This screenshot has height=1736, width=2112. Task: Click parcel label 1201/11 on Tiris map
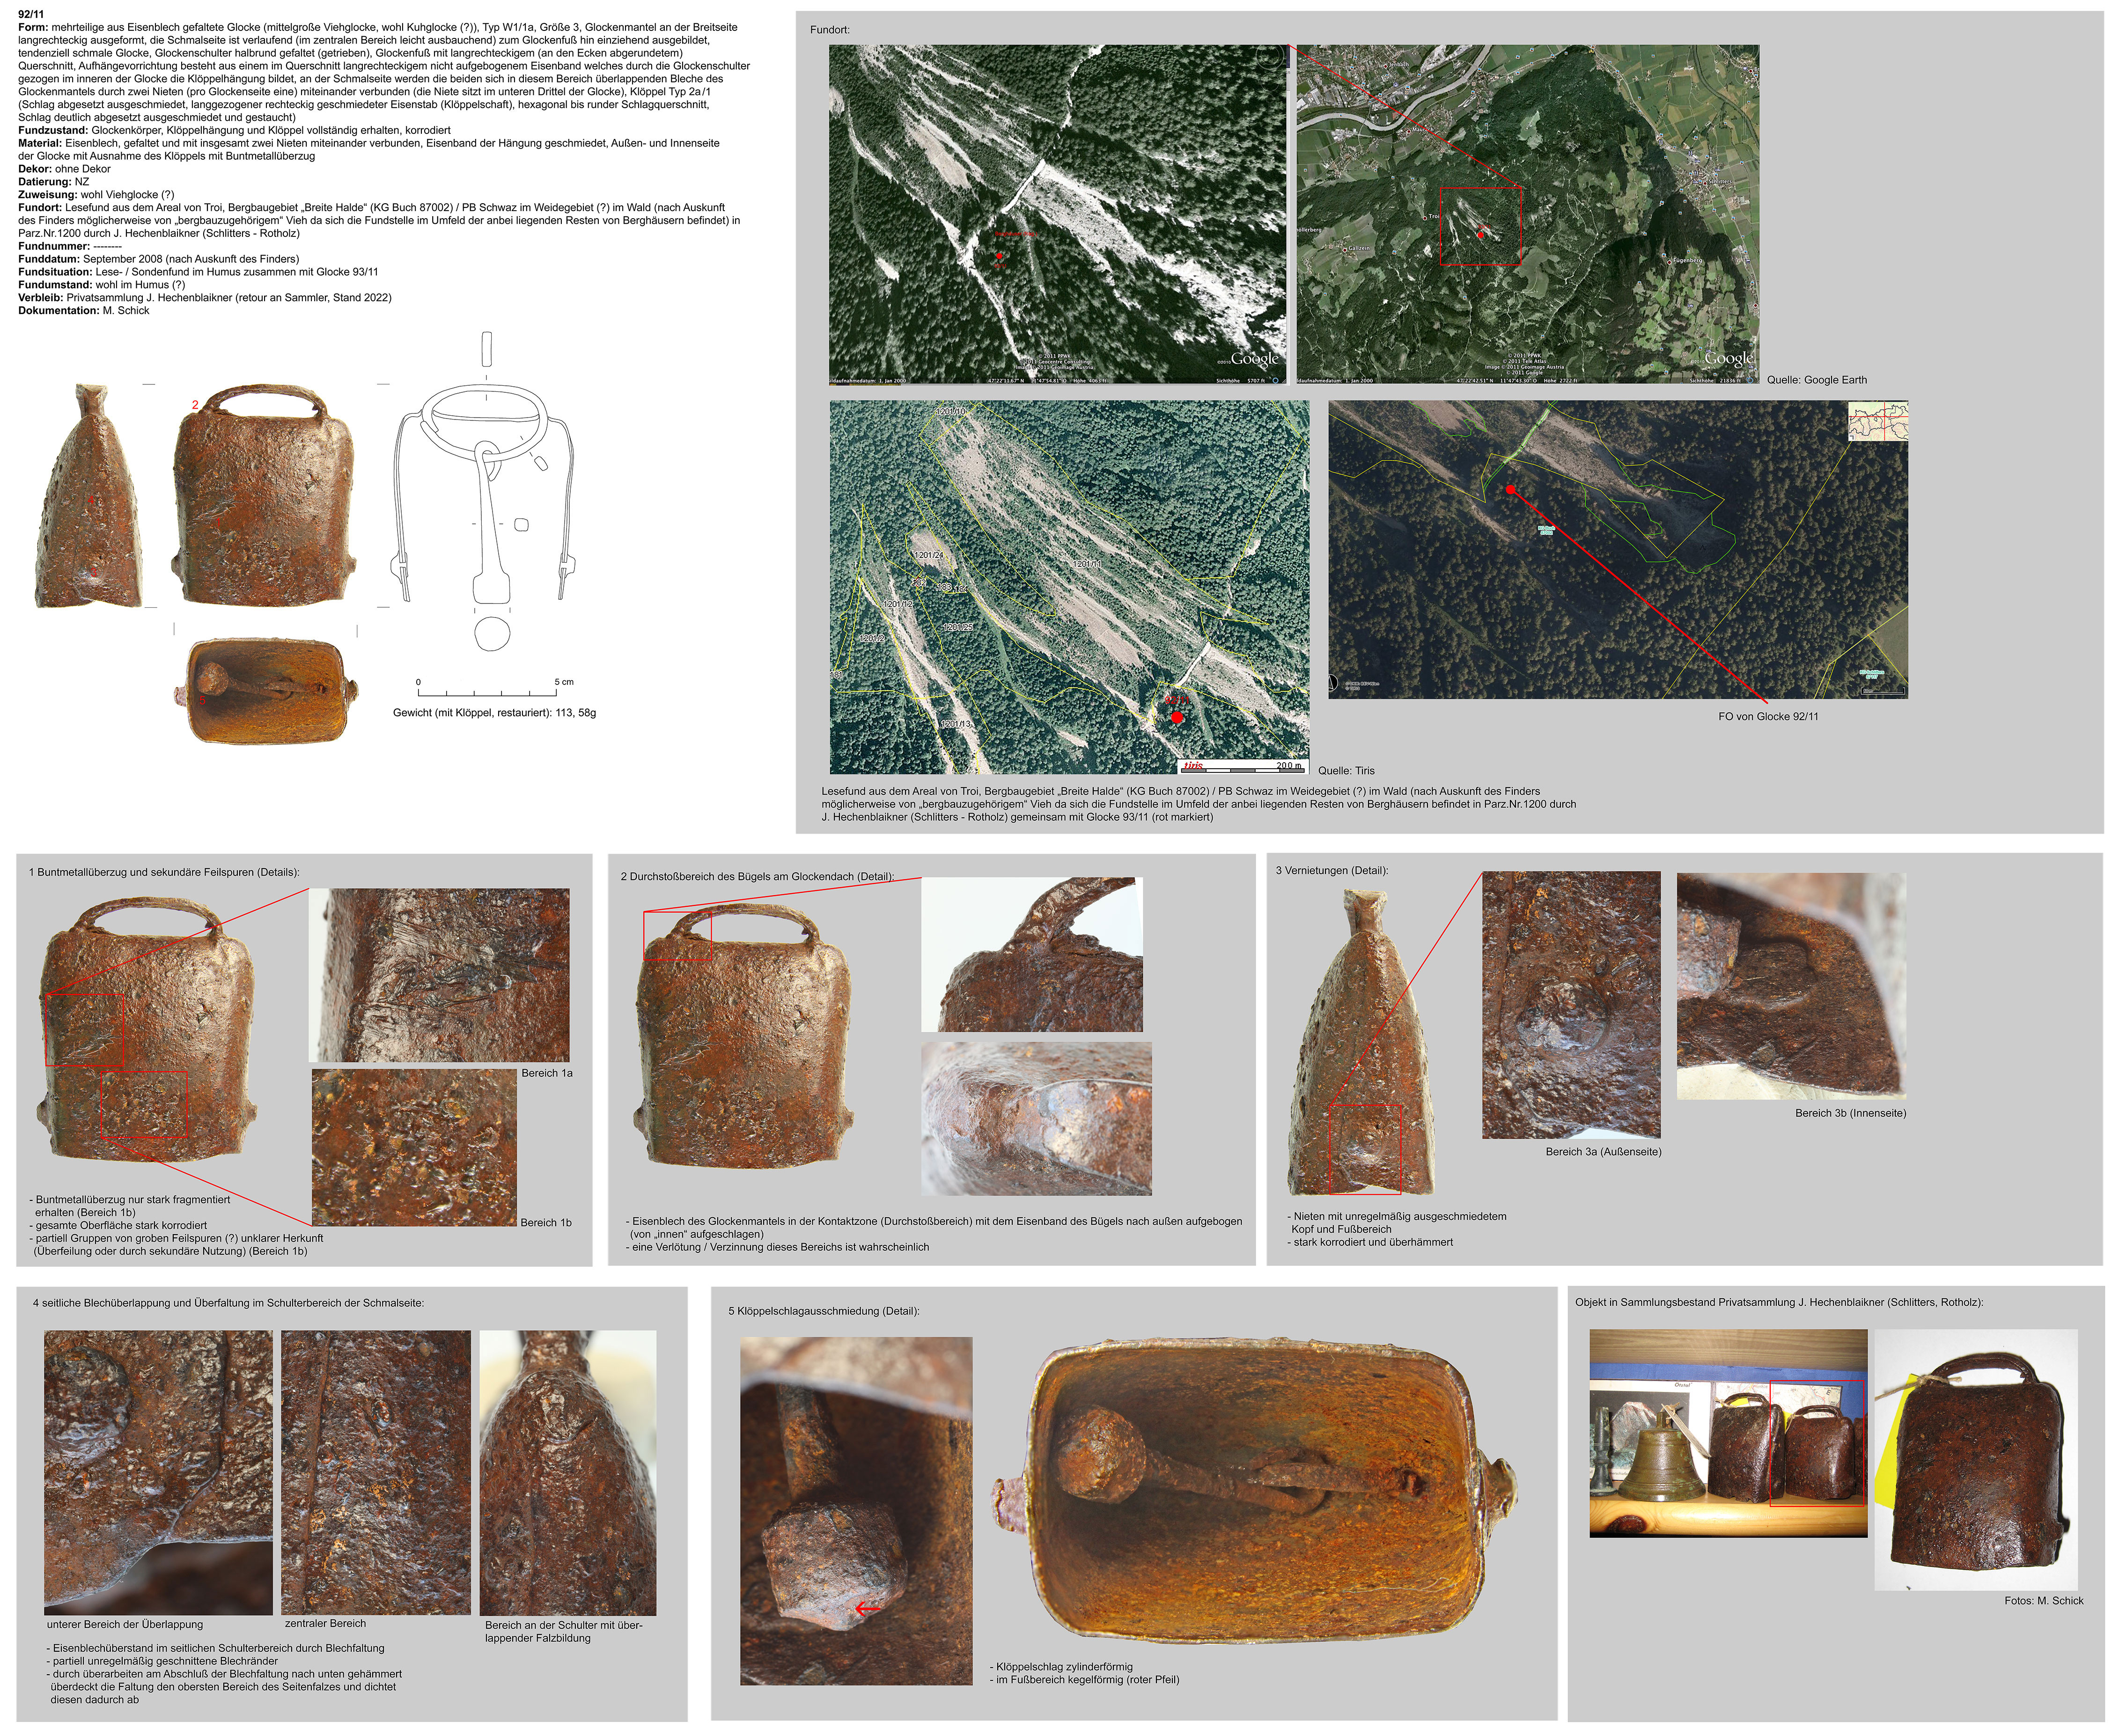pyautogui.click(x=1087, y=565)
